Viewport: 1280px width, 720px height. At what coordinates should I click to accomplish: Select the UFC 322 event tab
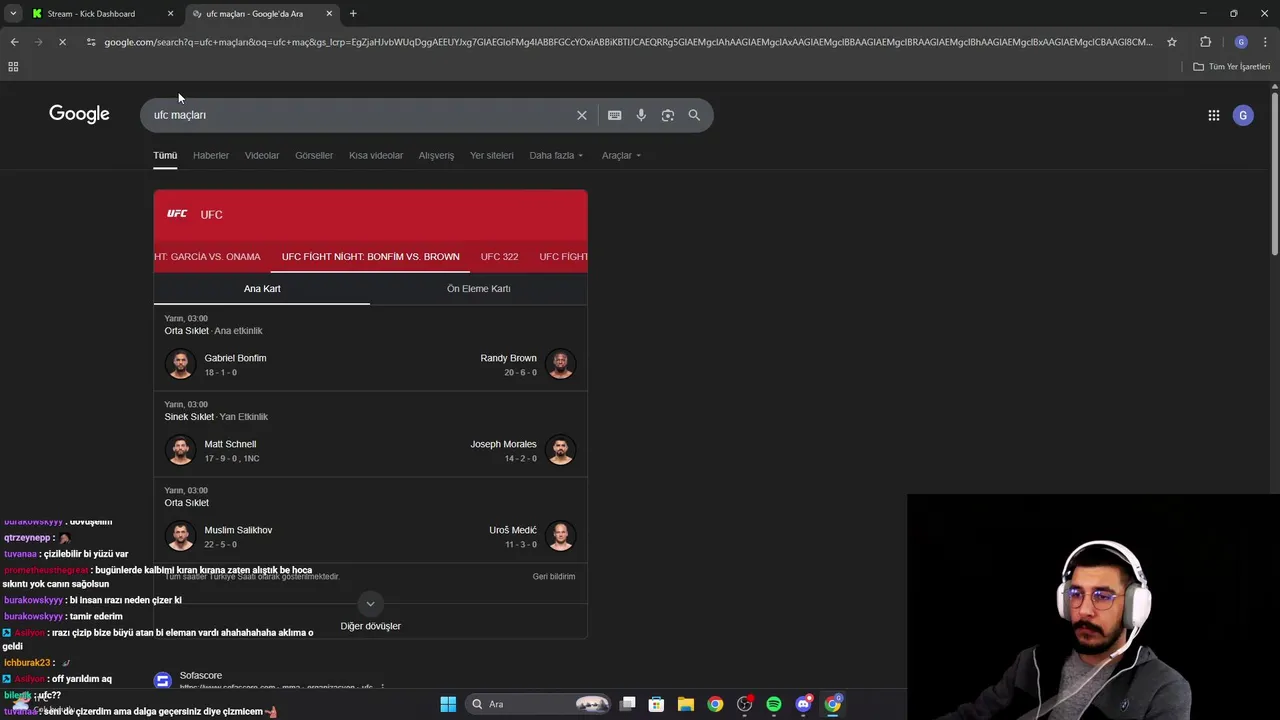pyautogui.click(x=499, y=257)
